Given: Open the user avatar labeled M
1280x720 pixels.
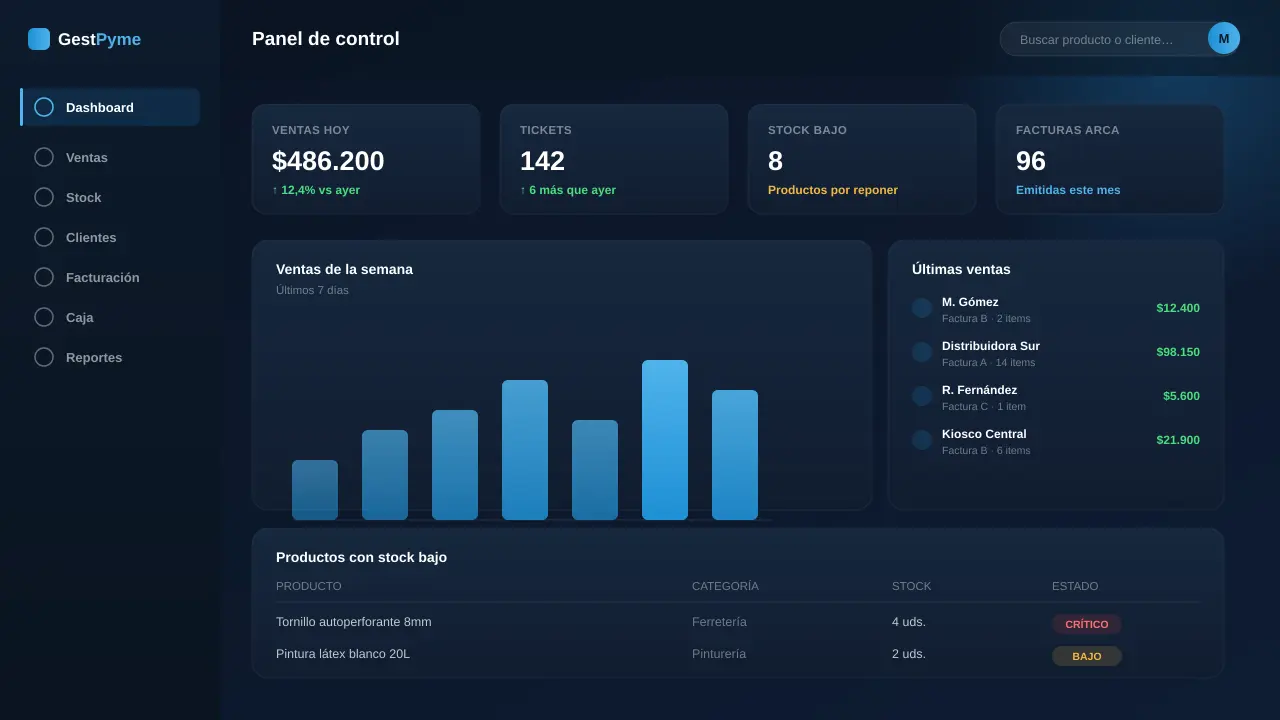Looking at the screenshot, I should coord(1224,38).
